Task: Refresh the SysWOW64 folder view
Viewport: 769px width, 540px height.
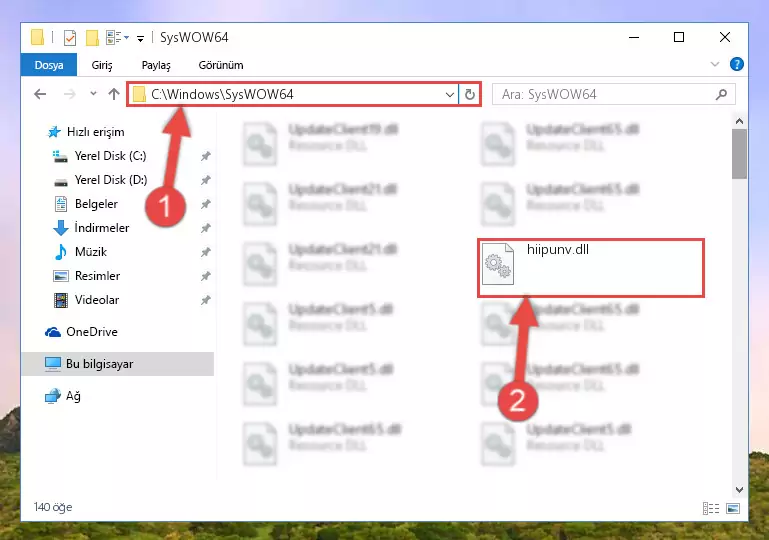Action: pyautogui.click(x=469, y=94)
